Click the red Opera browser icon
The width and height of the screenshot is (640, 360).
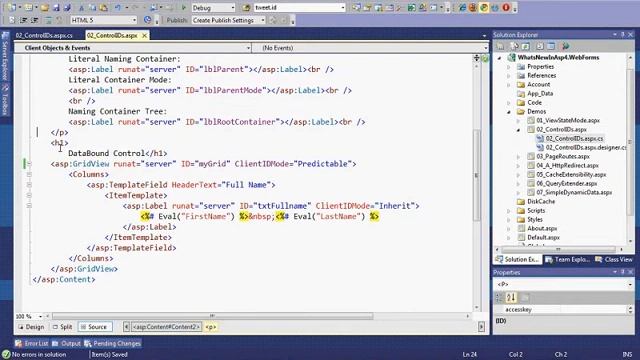pyautogui.click(x=506, y=7)
